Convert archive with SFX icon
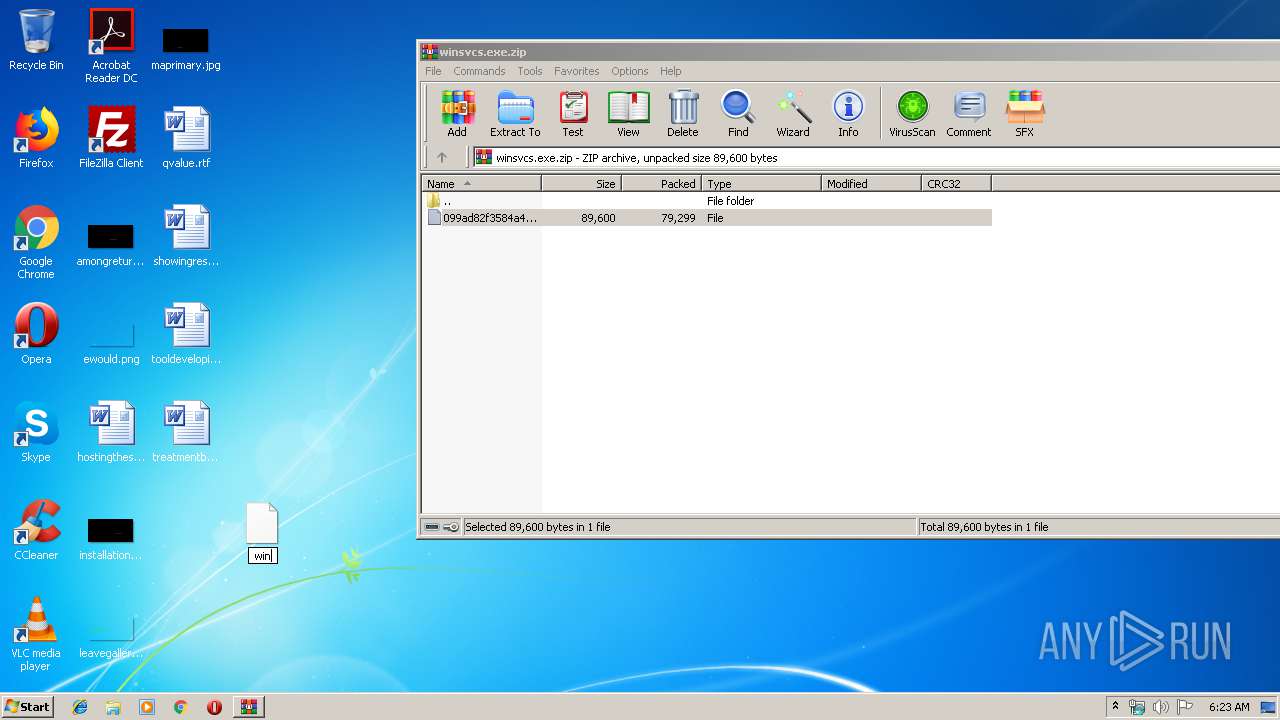The width and height of the screenshot is (1280, 720). (1025, 113)
